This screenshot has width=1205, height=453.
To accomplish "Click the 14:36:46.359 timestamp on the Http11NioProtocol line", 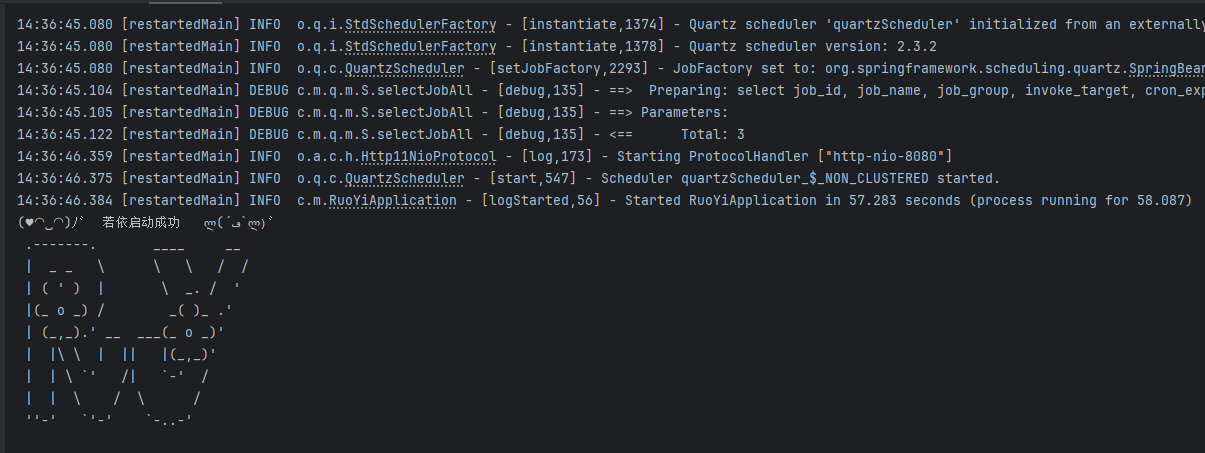I will [x=65, y=156].
